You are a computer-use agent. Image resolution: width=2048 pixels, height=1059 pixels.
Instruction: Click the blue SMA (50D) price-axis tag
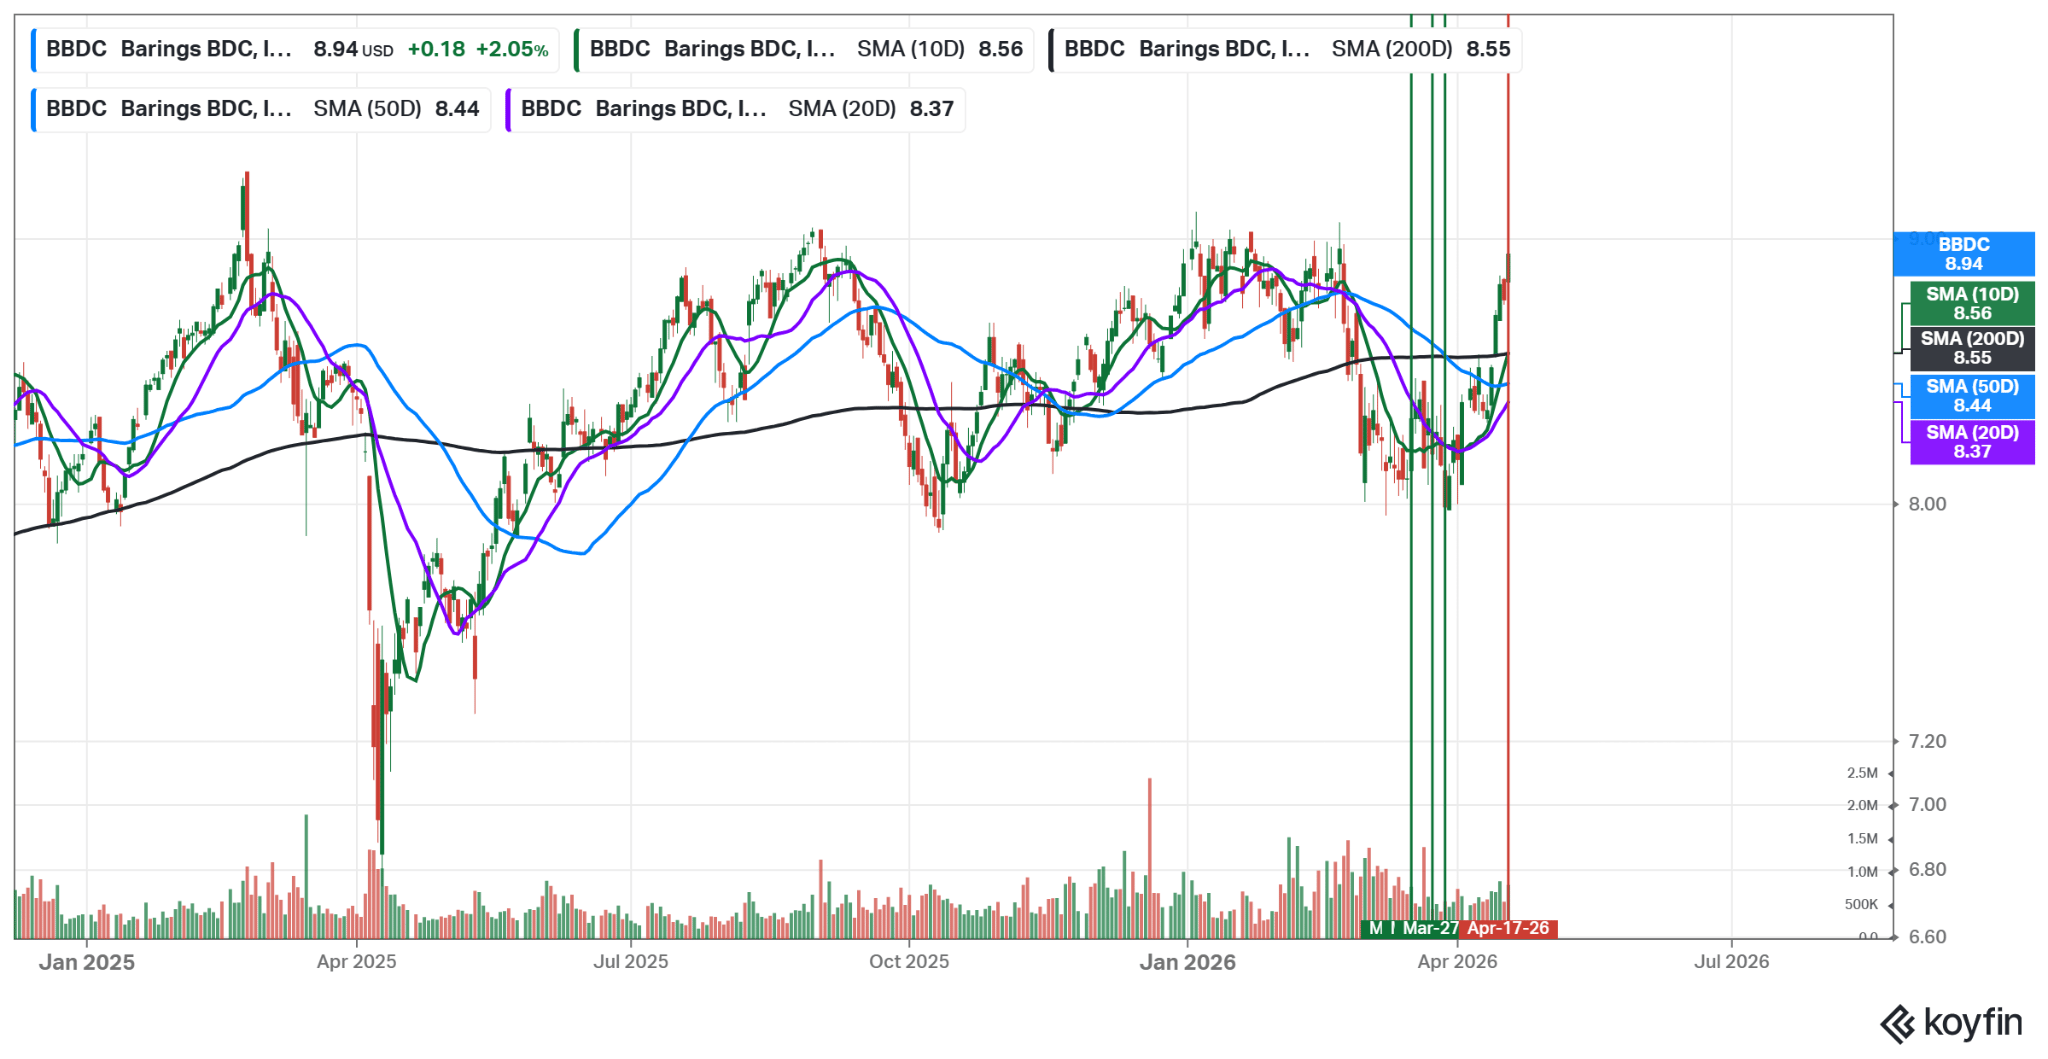pos(1972,396)
